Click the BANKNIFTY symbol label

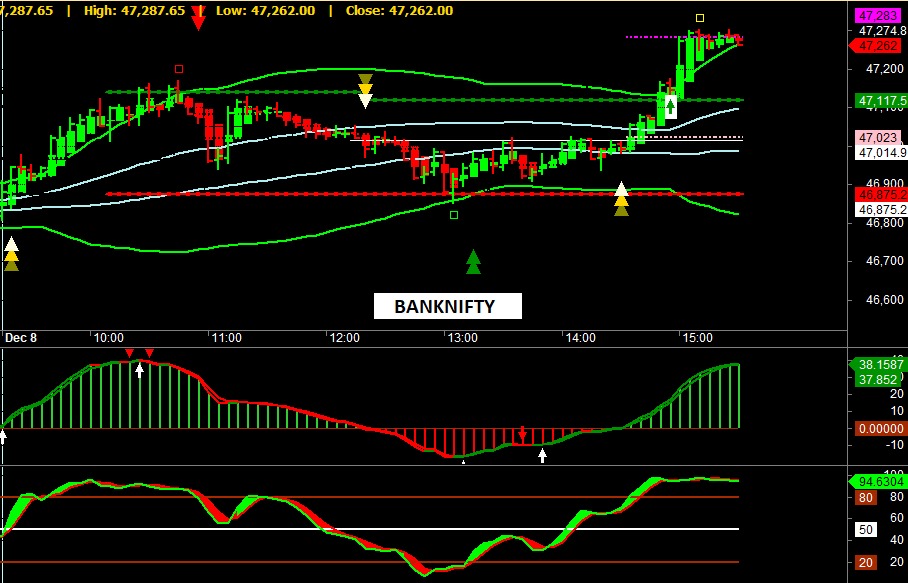(x=447, y=306)
